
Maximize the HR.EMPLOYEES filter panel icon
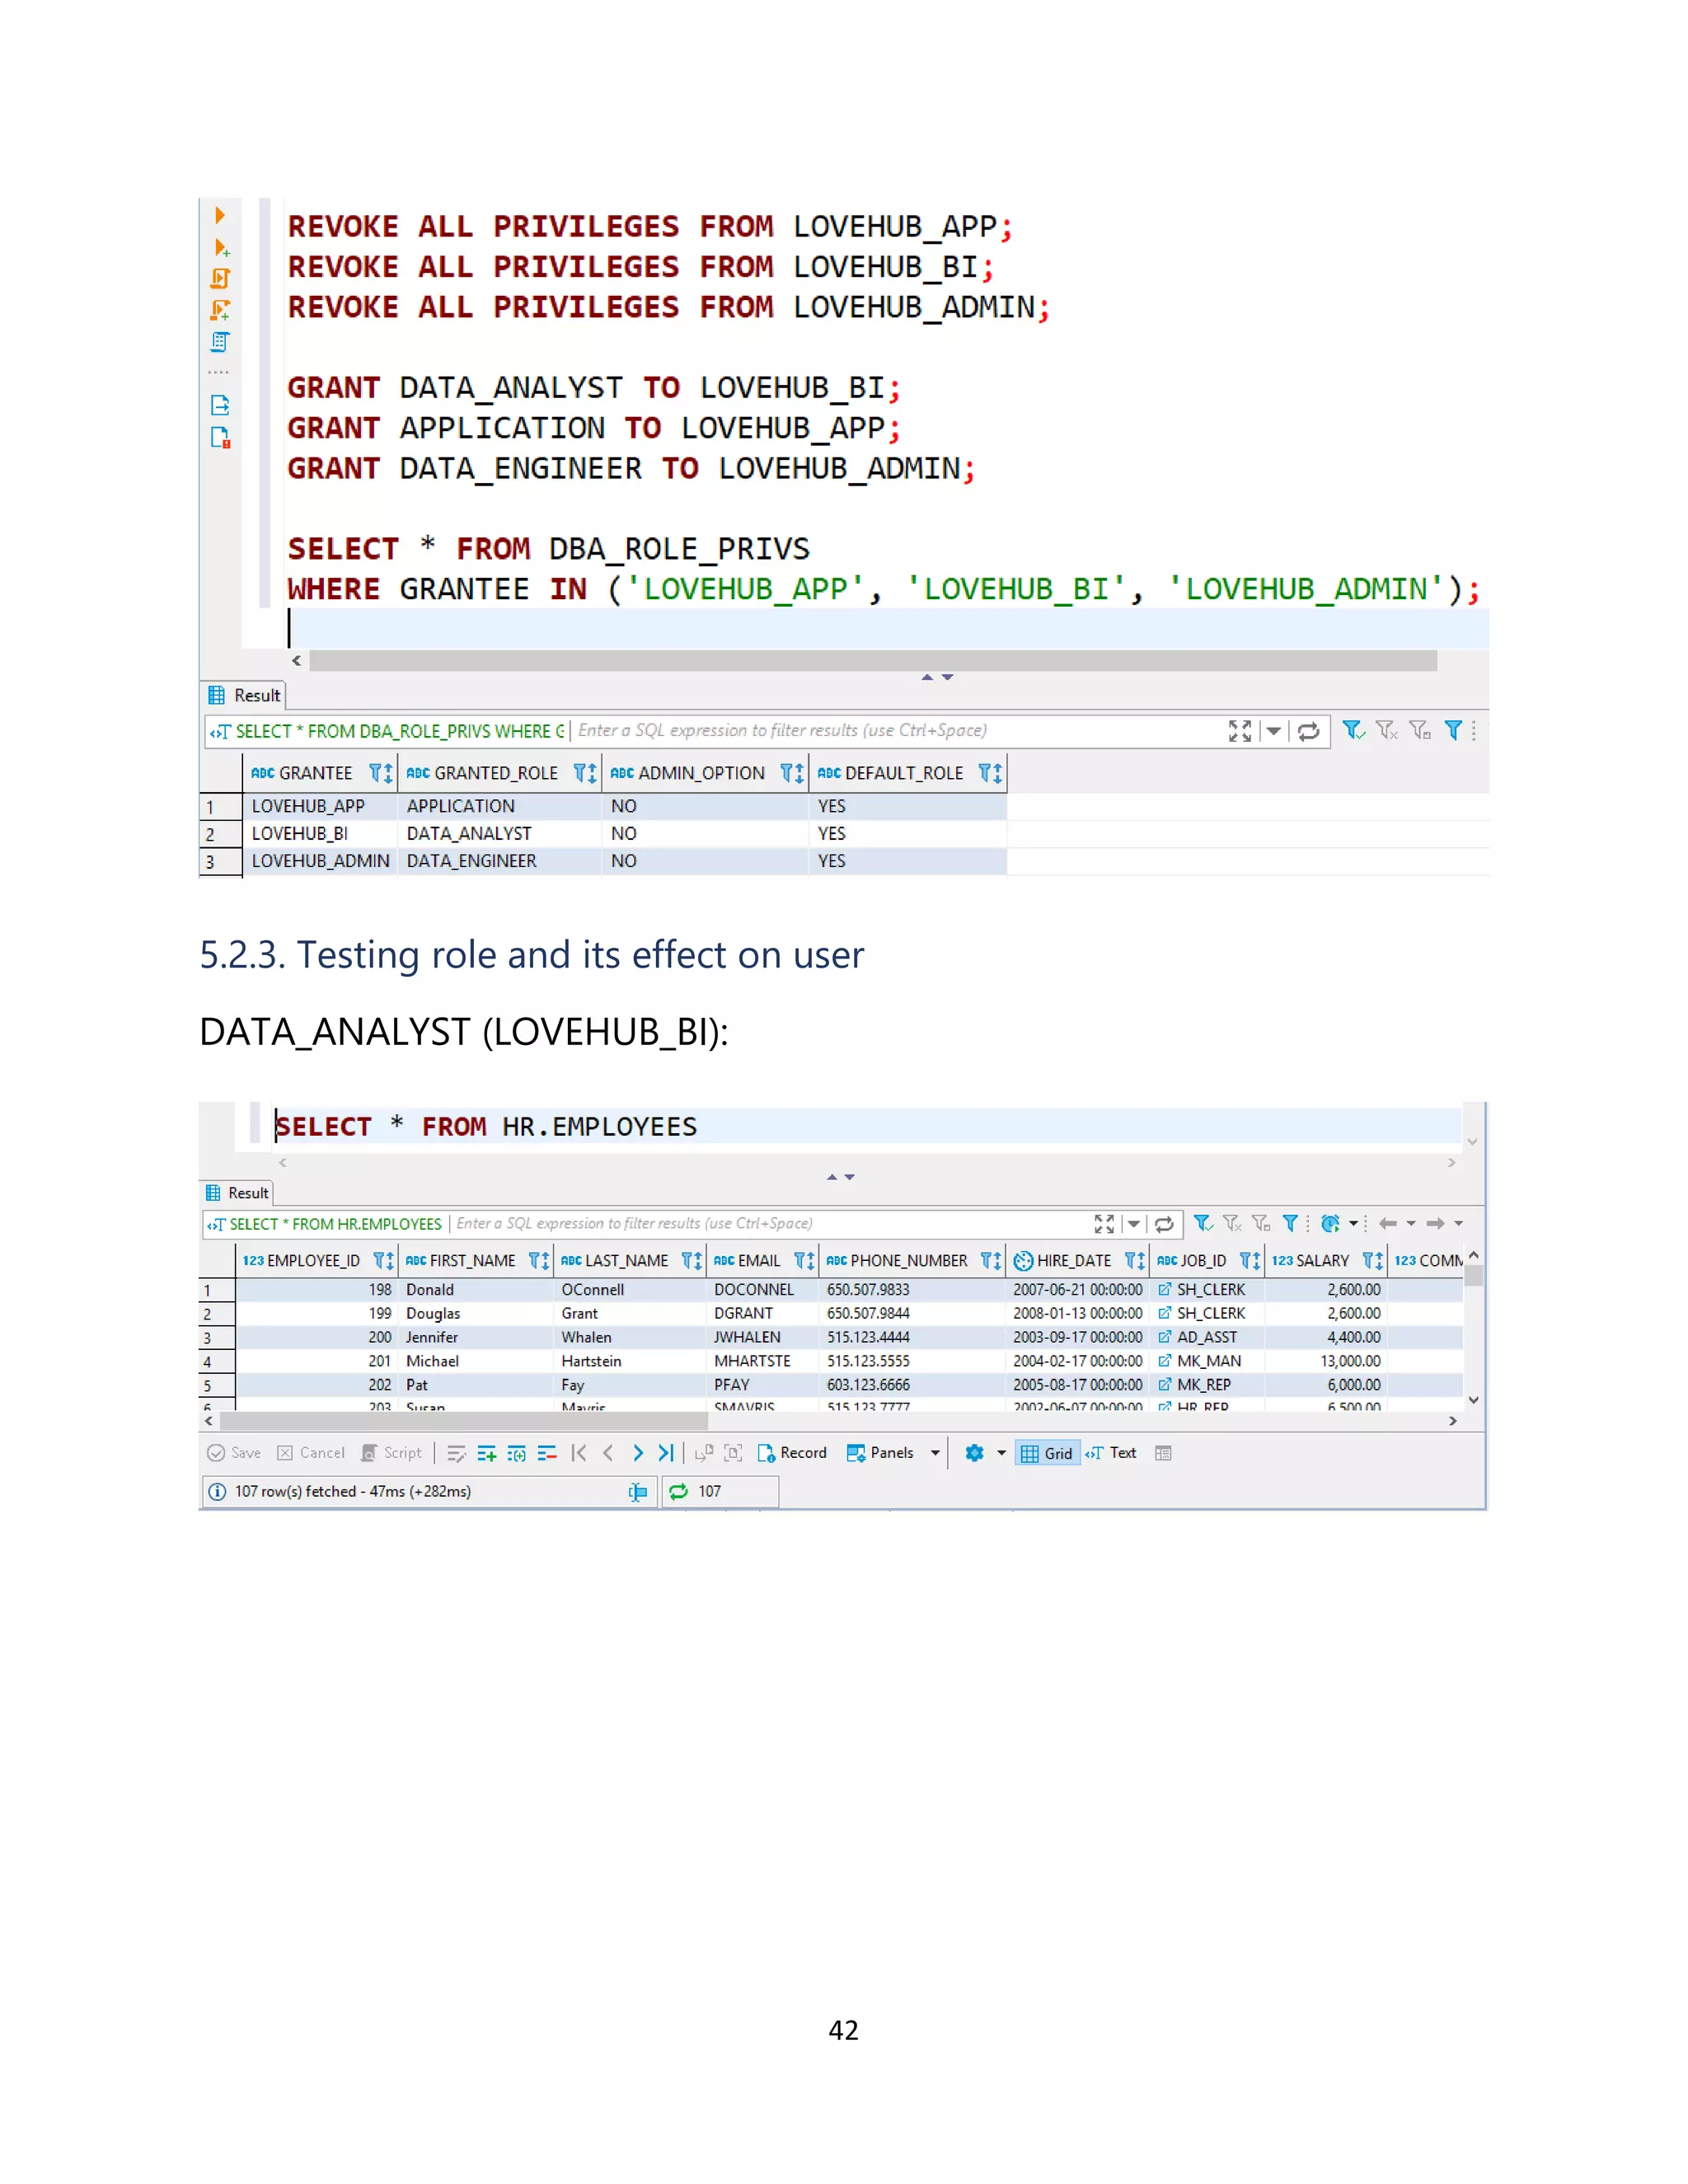pyautogui.click(x=1104, y=1223)
